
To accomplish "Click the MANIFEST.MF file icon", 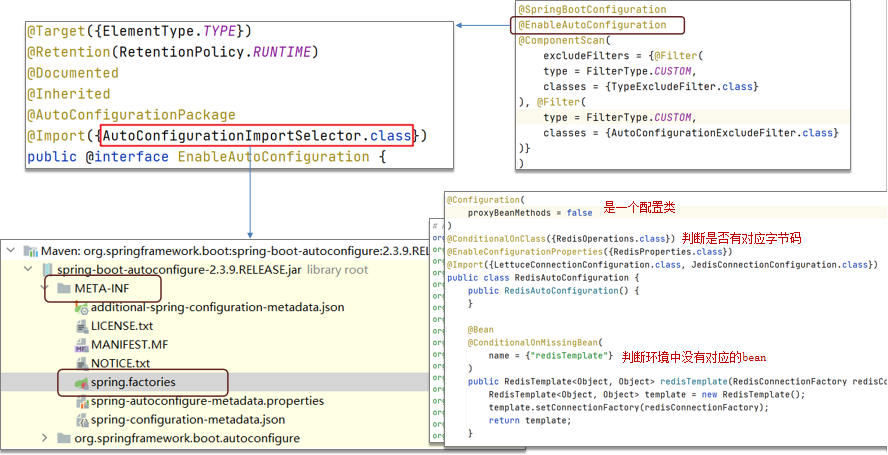I will pyautogui.click(x=82, y=345).
